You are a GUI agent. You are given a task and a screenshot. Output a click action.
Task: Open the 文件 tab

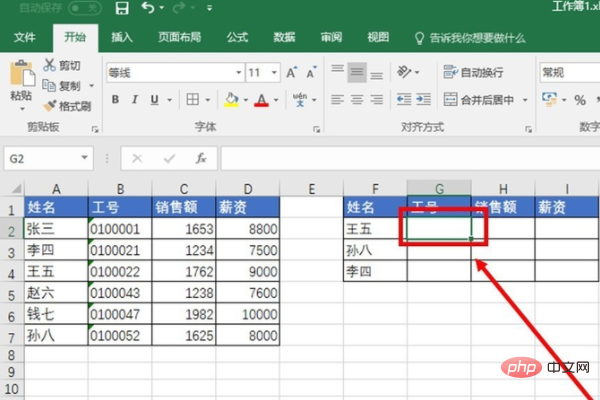25,37
